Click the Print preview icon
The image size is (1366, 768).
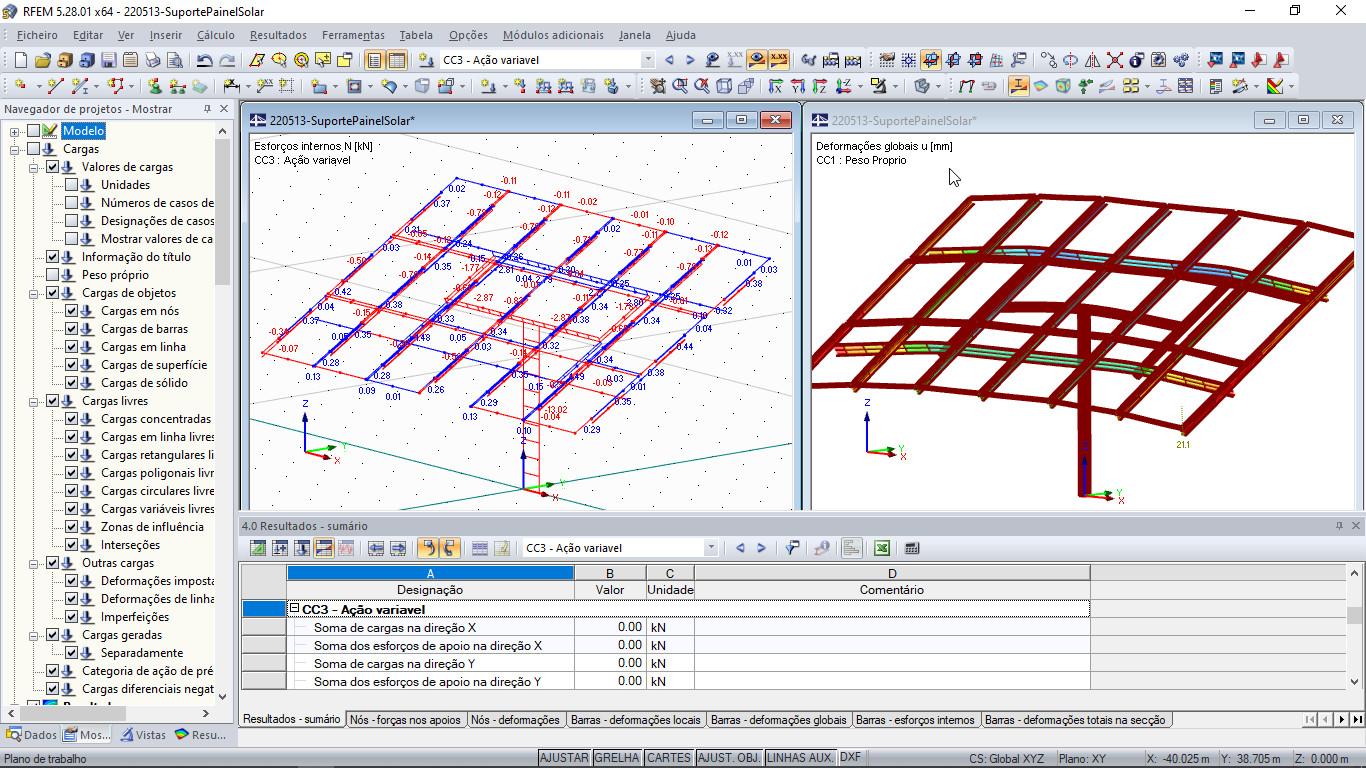175,60
